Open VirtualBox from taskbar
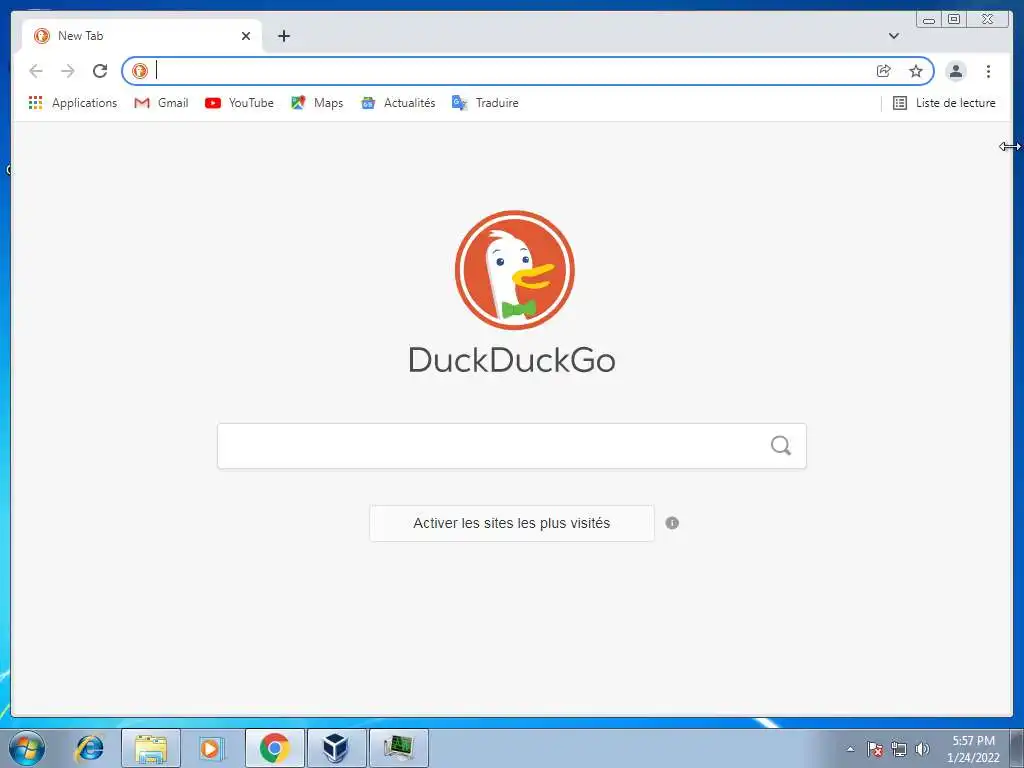 tap(336, 748)
